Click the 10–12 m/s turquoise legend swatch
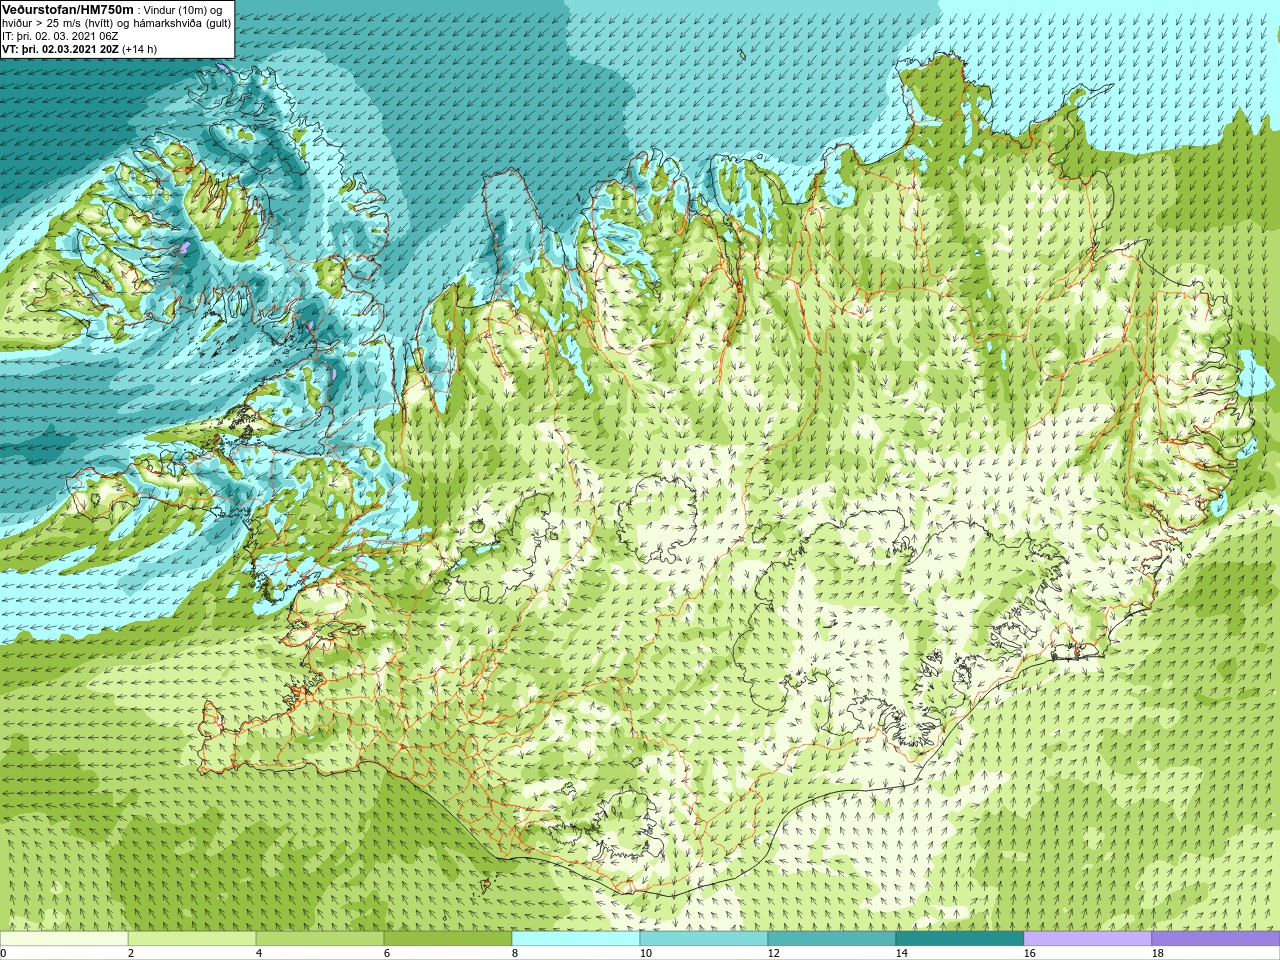The height and width of the screenshot is (960, 1280). click(704, 939)
